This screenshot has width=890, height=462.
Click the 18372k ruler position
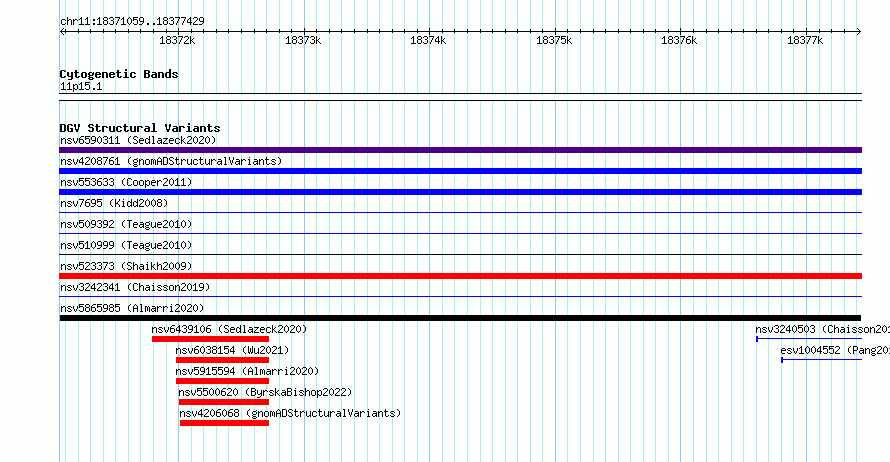tap(177, 40)
